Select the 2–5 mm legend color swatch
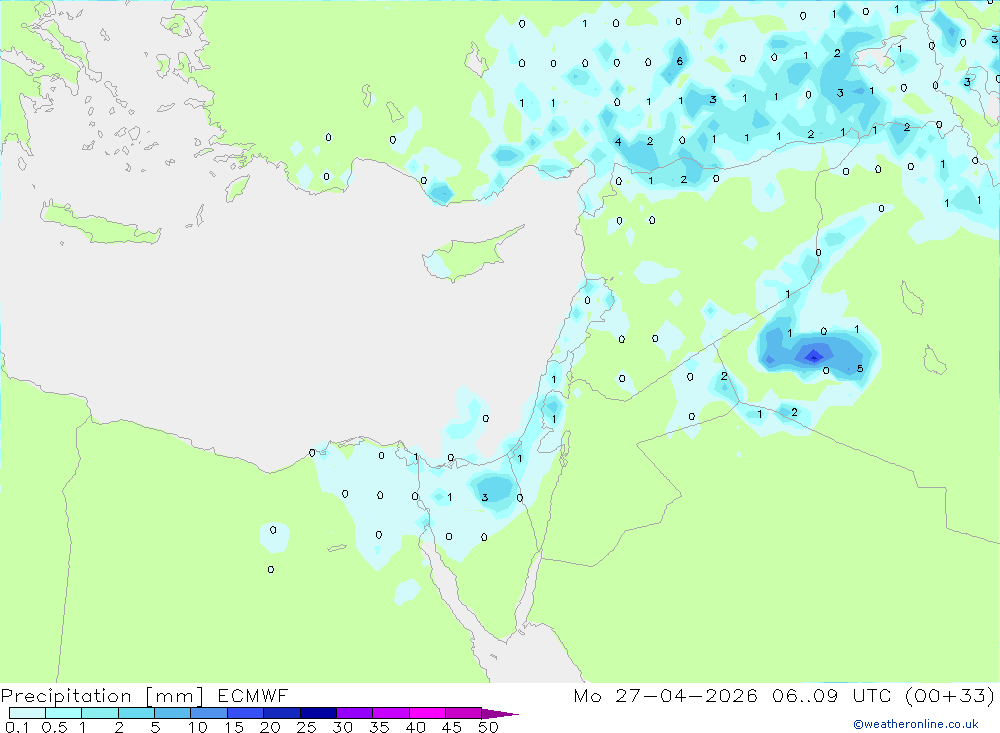Screen dimensions: 1000x733 click(136, 713)
